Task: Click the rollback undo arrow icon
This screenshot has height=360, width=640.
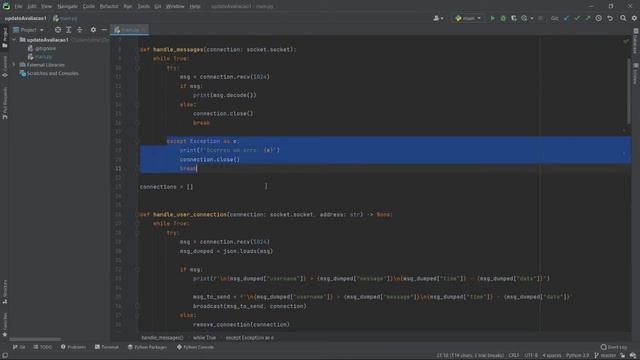Action: coord(610,18)
